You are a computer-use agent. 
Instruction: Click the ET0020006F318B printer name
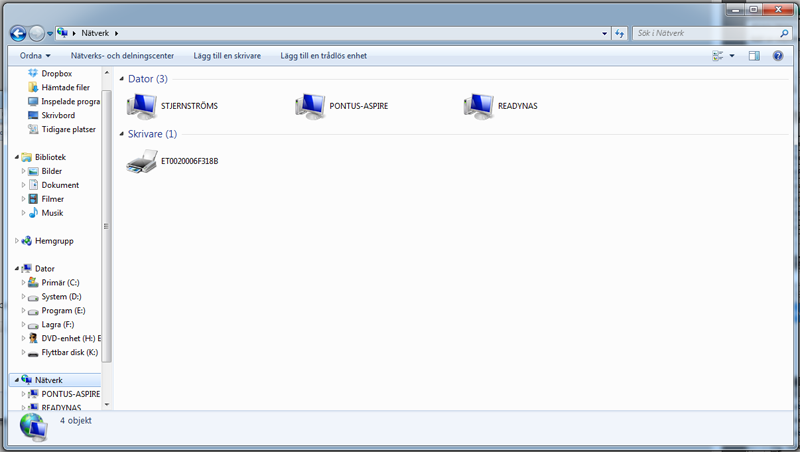click(189, 161)
